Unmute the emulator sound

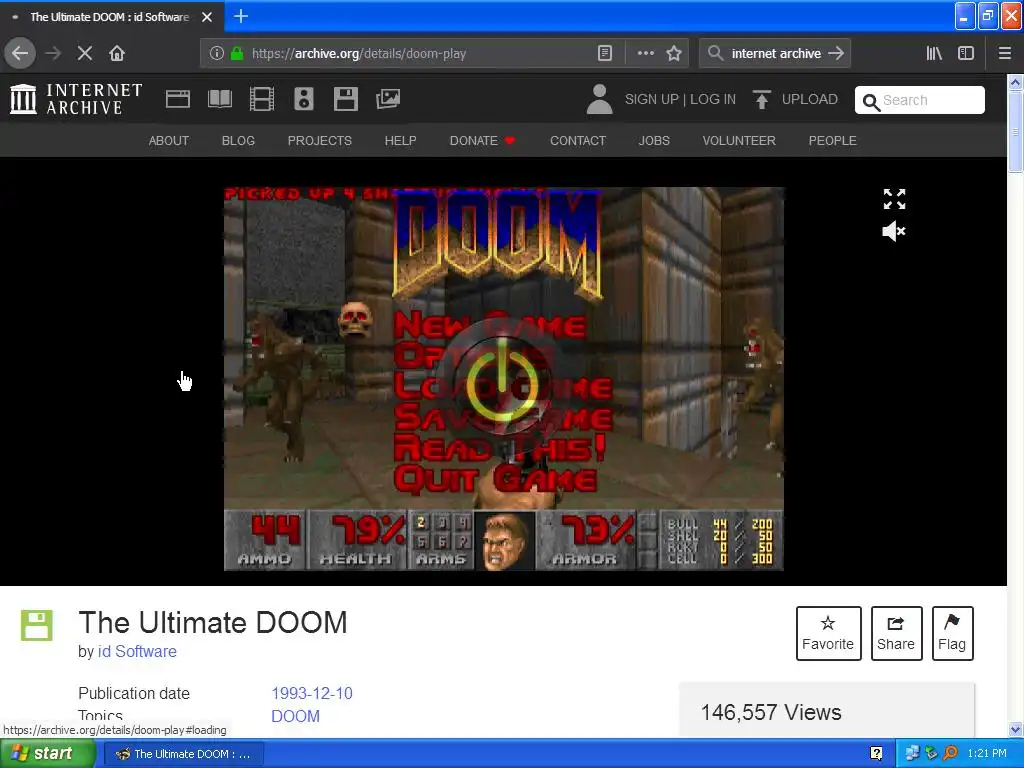893,231
